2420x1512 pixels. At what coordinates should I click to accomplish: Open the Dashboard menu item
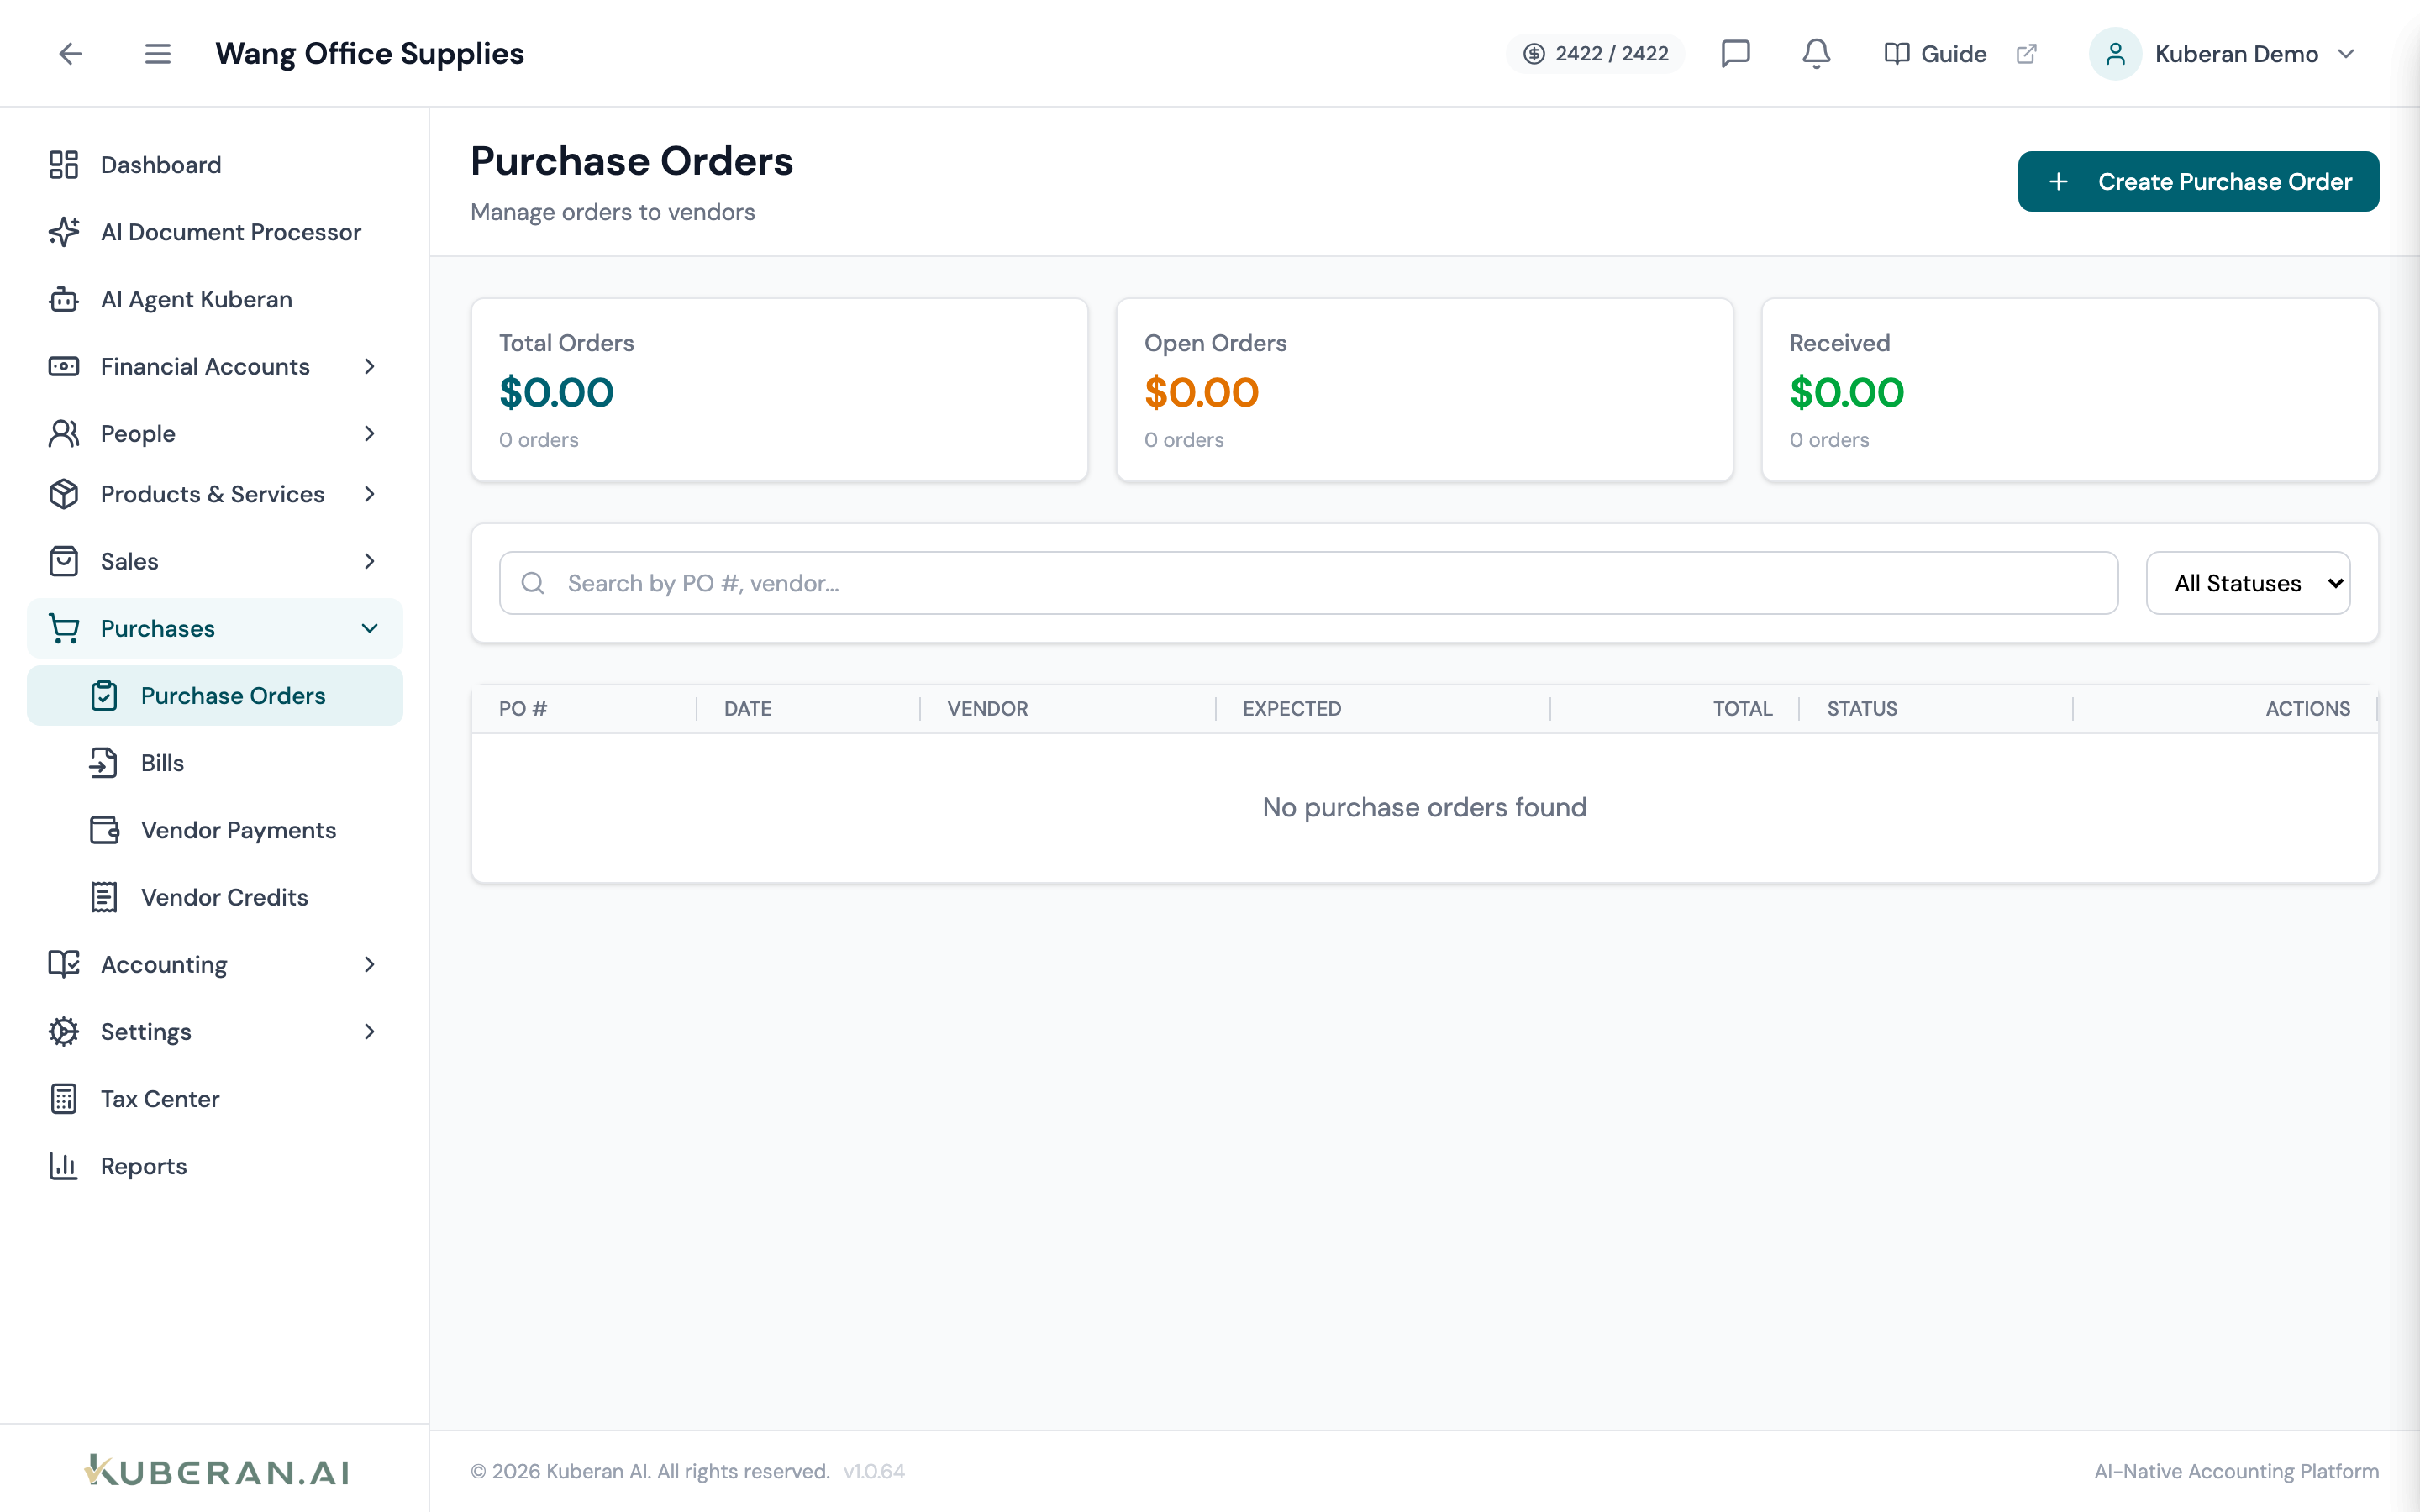click(214, 165)
